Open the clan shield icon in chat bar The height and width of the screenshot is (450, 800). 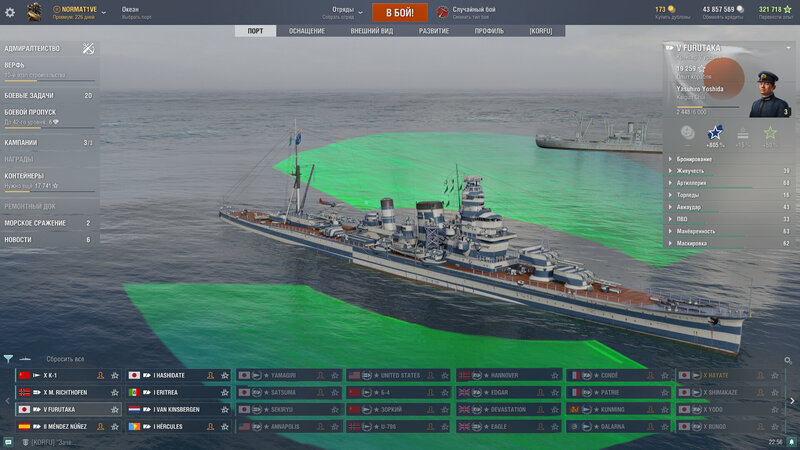coord(26,442)
